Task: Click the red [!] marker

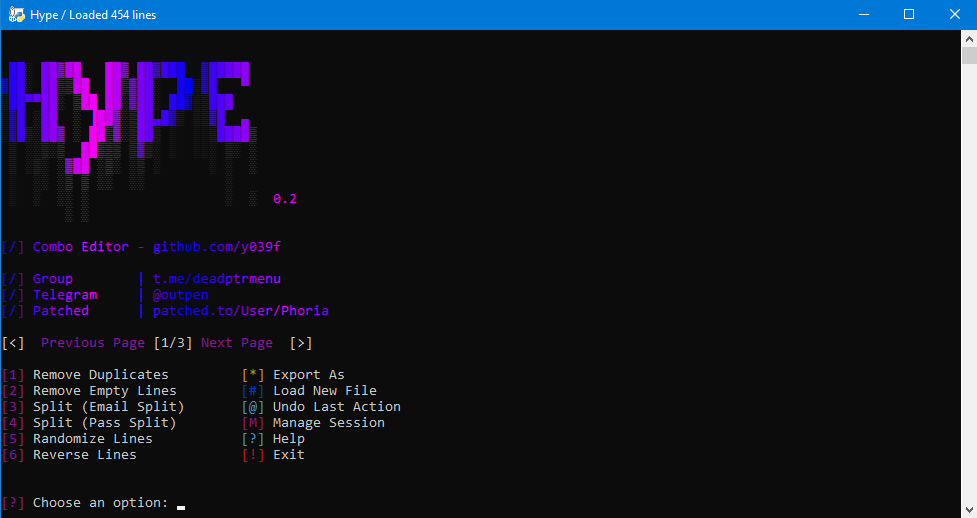Action: tap(253, 454)
